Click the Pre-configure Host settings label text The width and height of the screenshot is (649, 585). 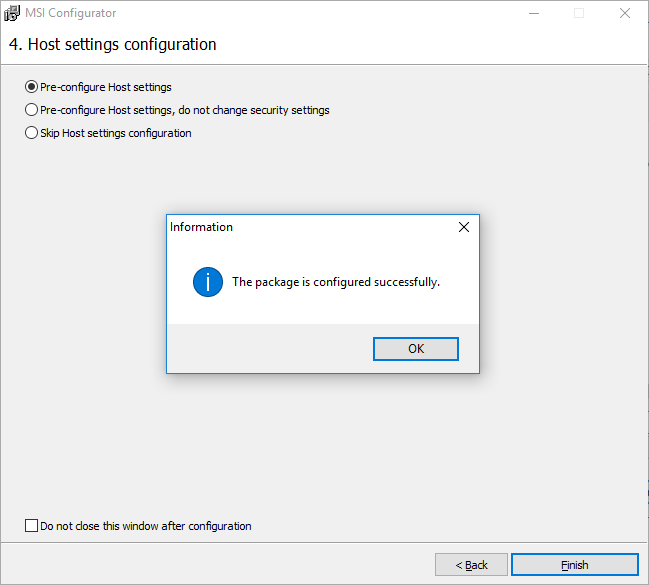coord(105,87)
